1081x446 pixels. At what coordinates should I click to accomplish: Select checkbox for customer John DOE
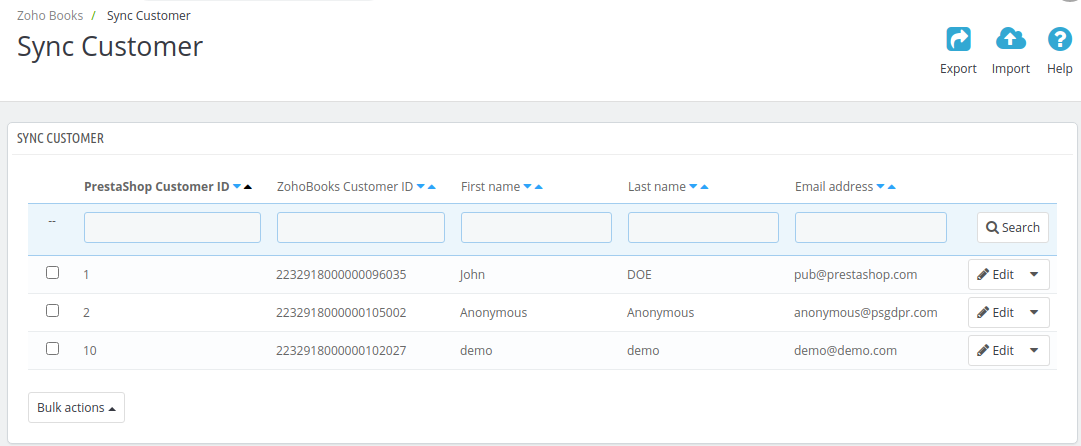pyautogui.click(x=52, y=272)
